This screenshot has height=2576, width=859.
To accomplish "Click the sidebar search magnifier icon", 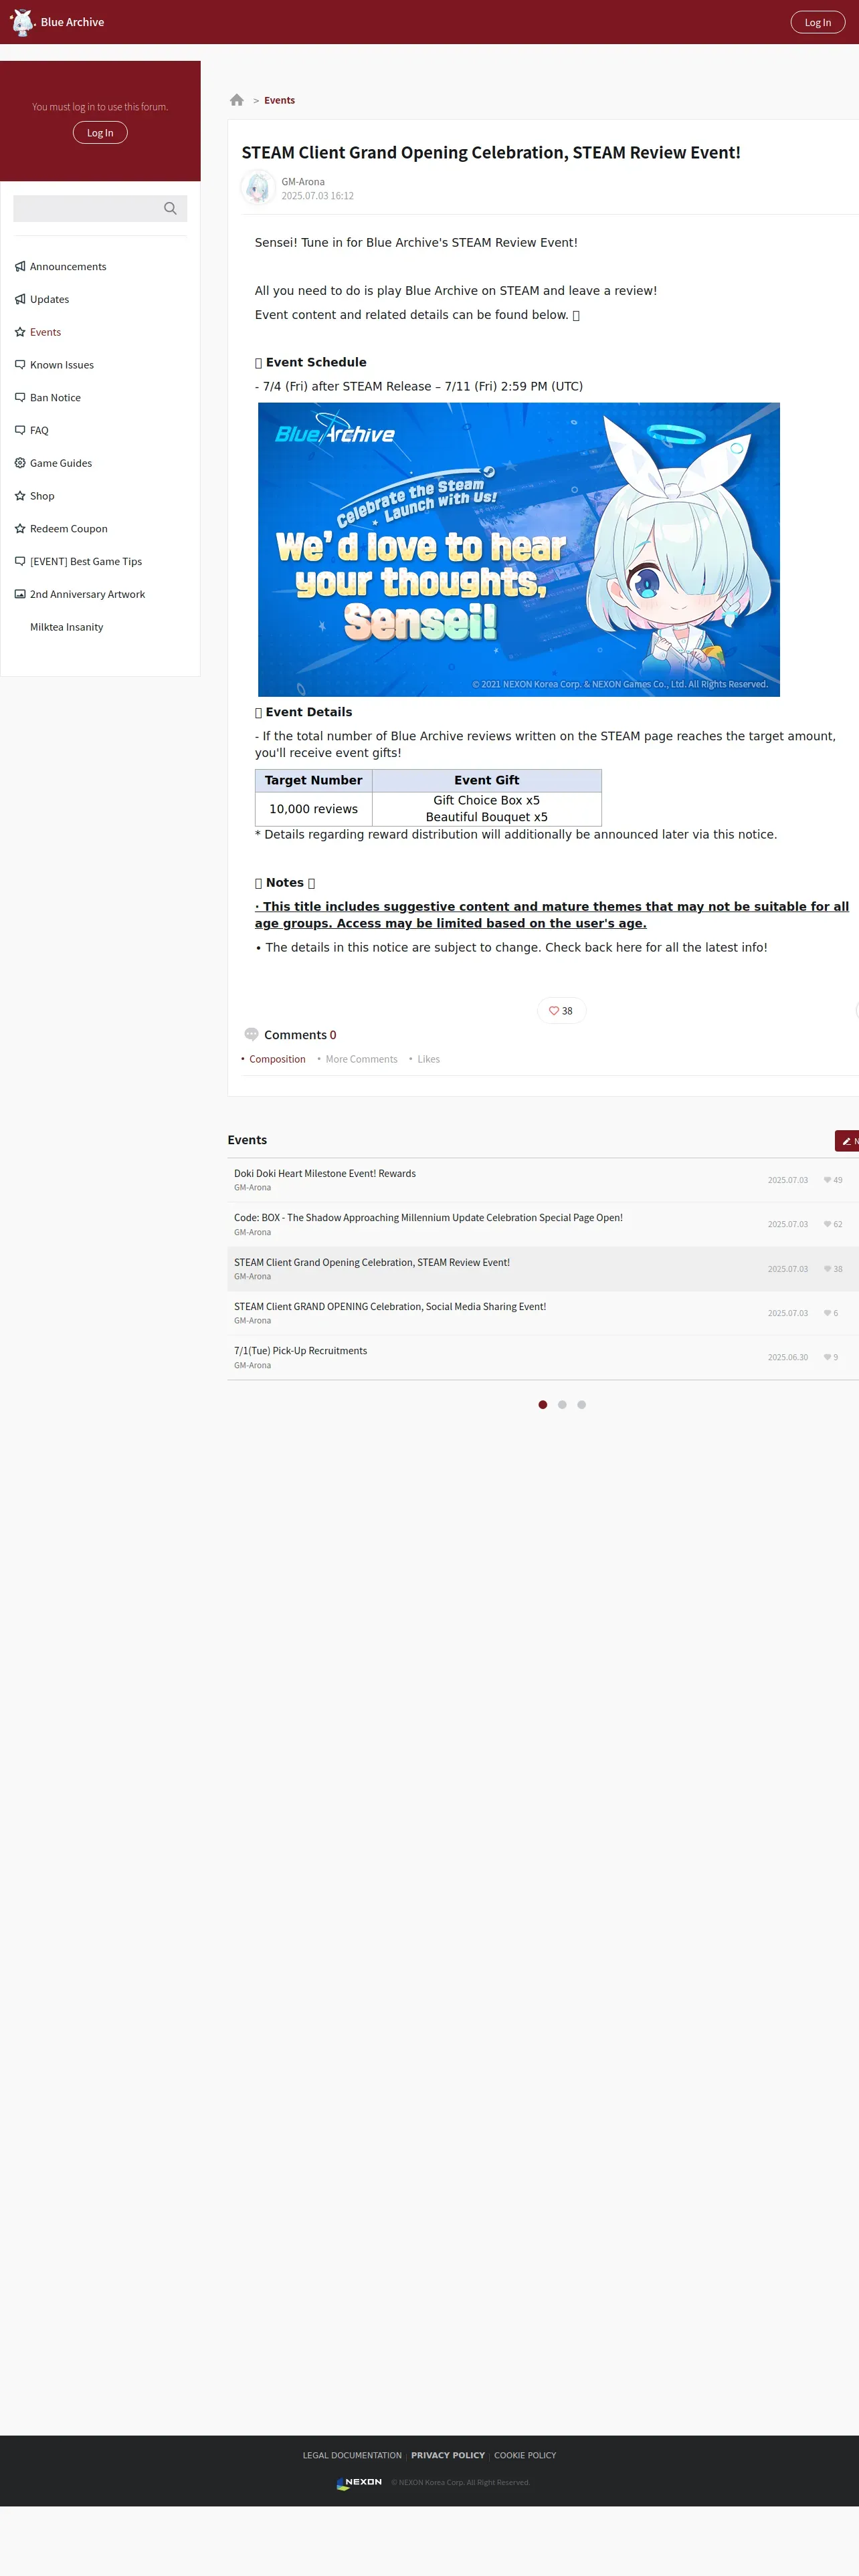I will tap(170, 208).
